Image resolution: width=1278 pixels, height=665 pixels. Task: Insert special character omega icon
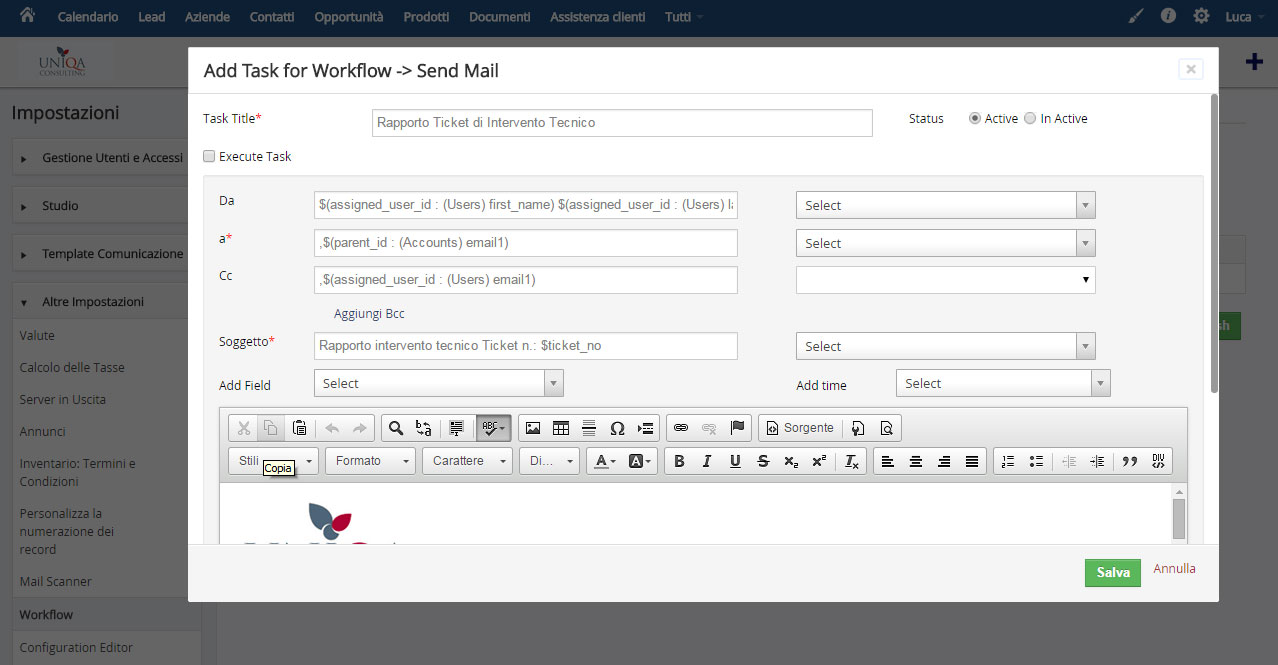click(617, 428)
